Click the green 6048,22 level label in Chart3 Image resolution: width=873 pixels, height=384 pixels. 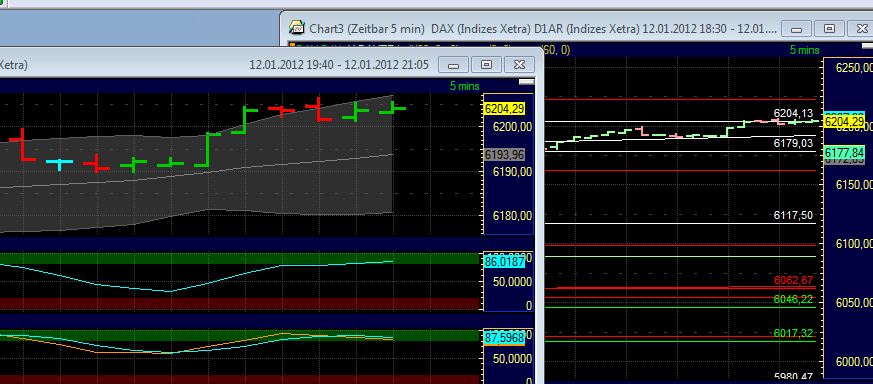tap(793, 299)
